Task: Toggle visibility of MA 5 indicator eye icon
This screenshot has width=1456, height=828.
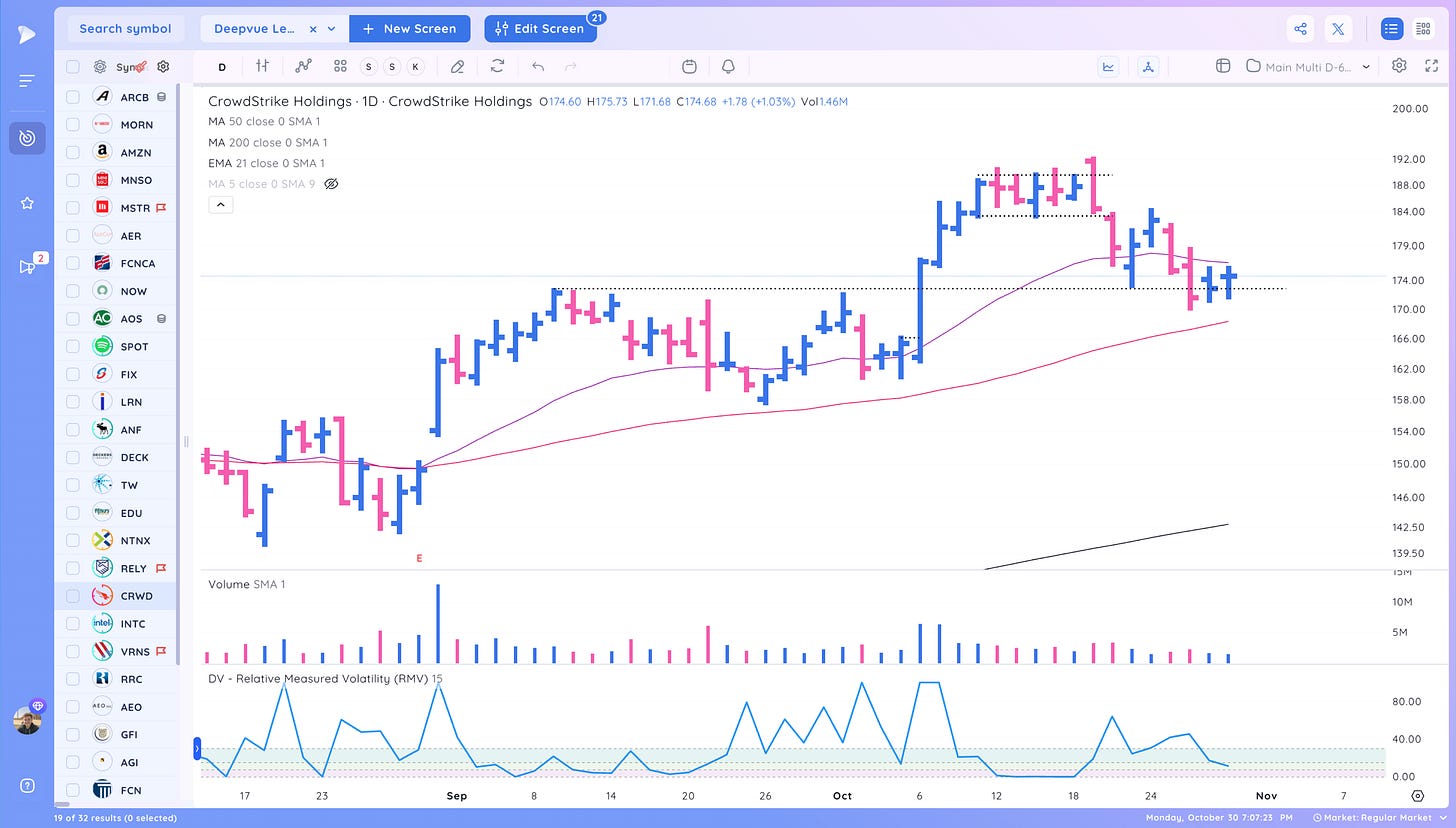Action: [332, 184]
